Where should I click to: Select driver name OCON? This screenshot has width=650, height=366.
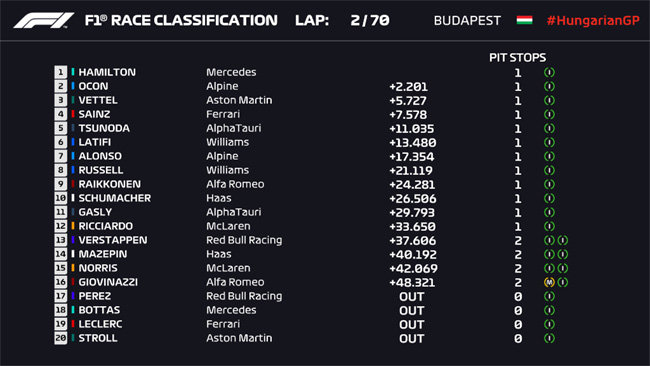(94, 86)
